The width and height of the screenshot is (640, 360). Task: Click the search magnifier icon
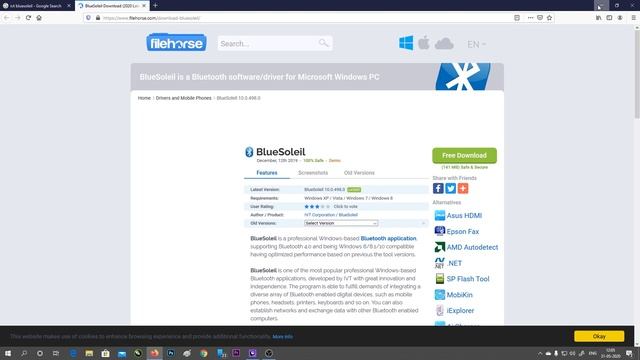click(323, 43)
